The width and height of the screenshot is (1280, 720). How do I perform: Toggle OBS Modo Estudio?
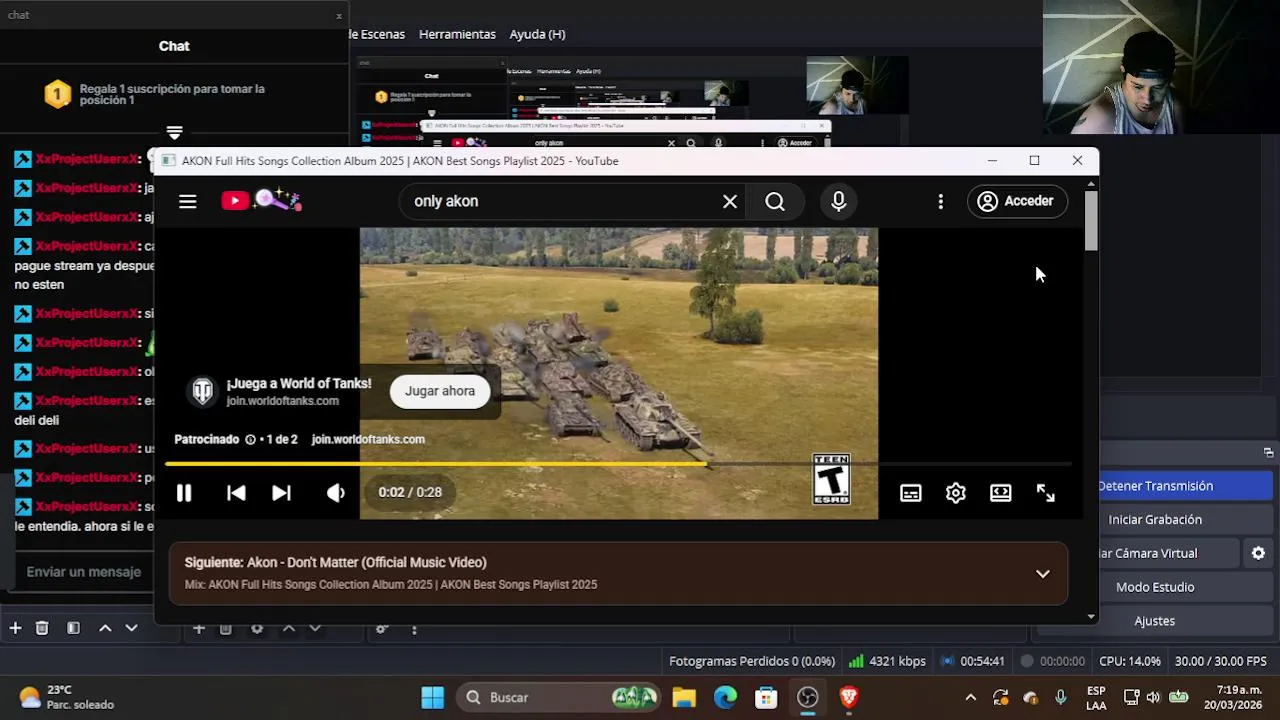1155,587
